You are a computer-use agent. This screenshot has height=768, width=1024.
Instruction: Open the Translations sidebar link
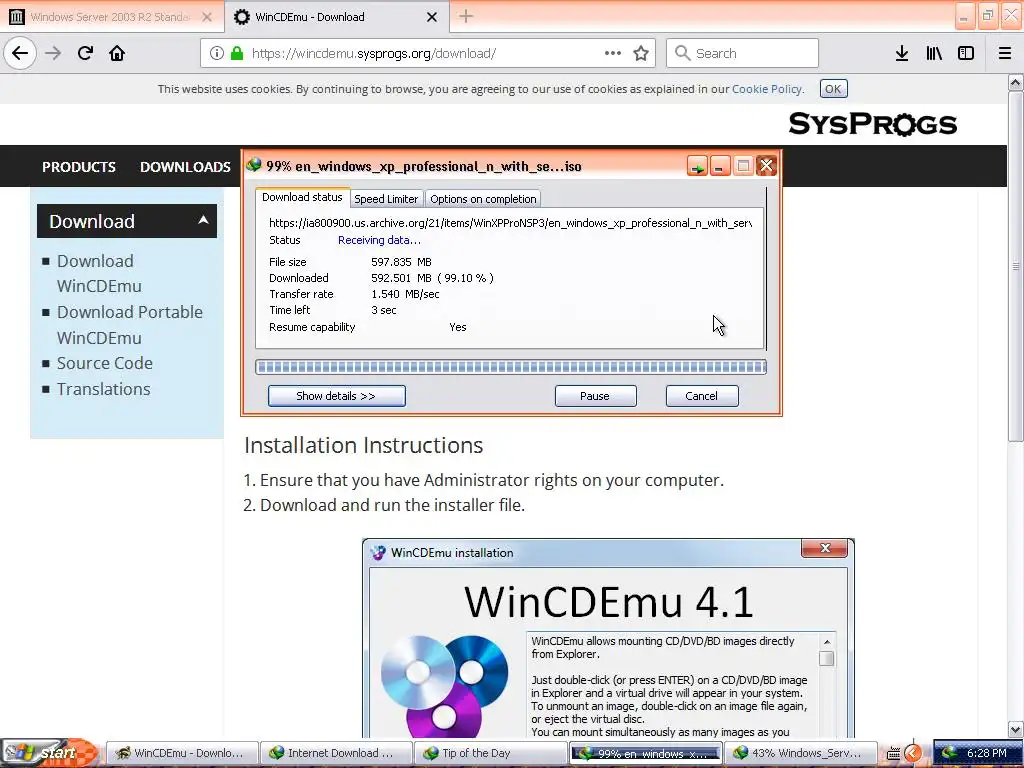click(103, 389)
